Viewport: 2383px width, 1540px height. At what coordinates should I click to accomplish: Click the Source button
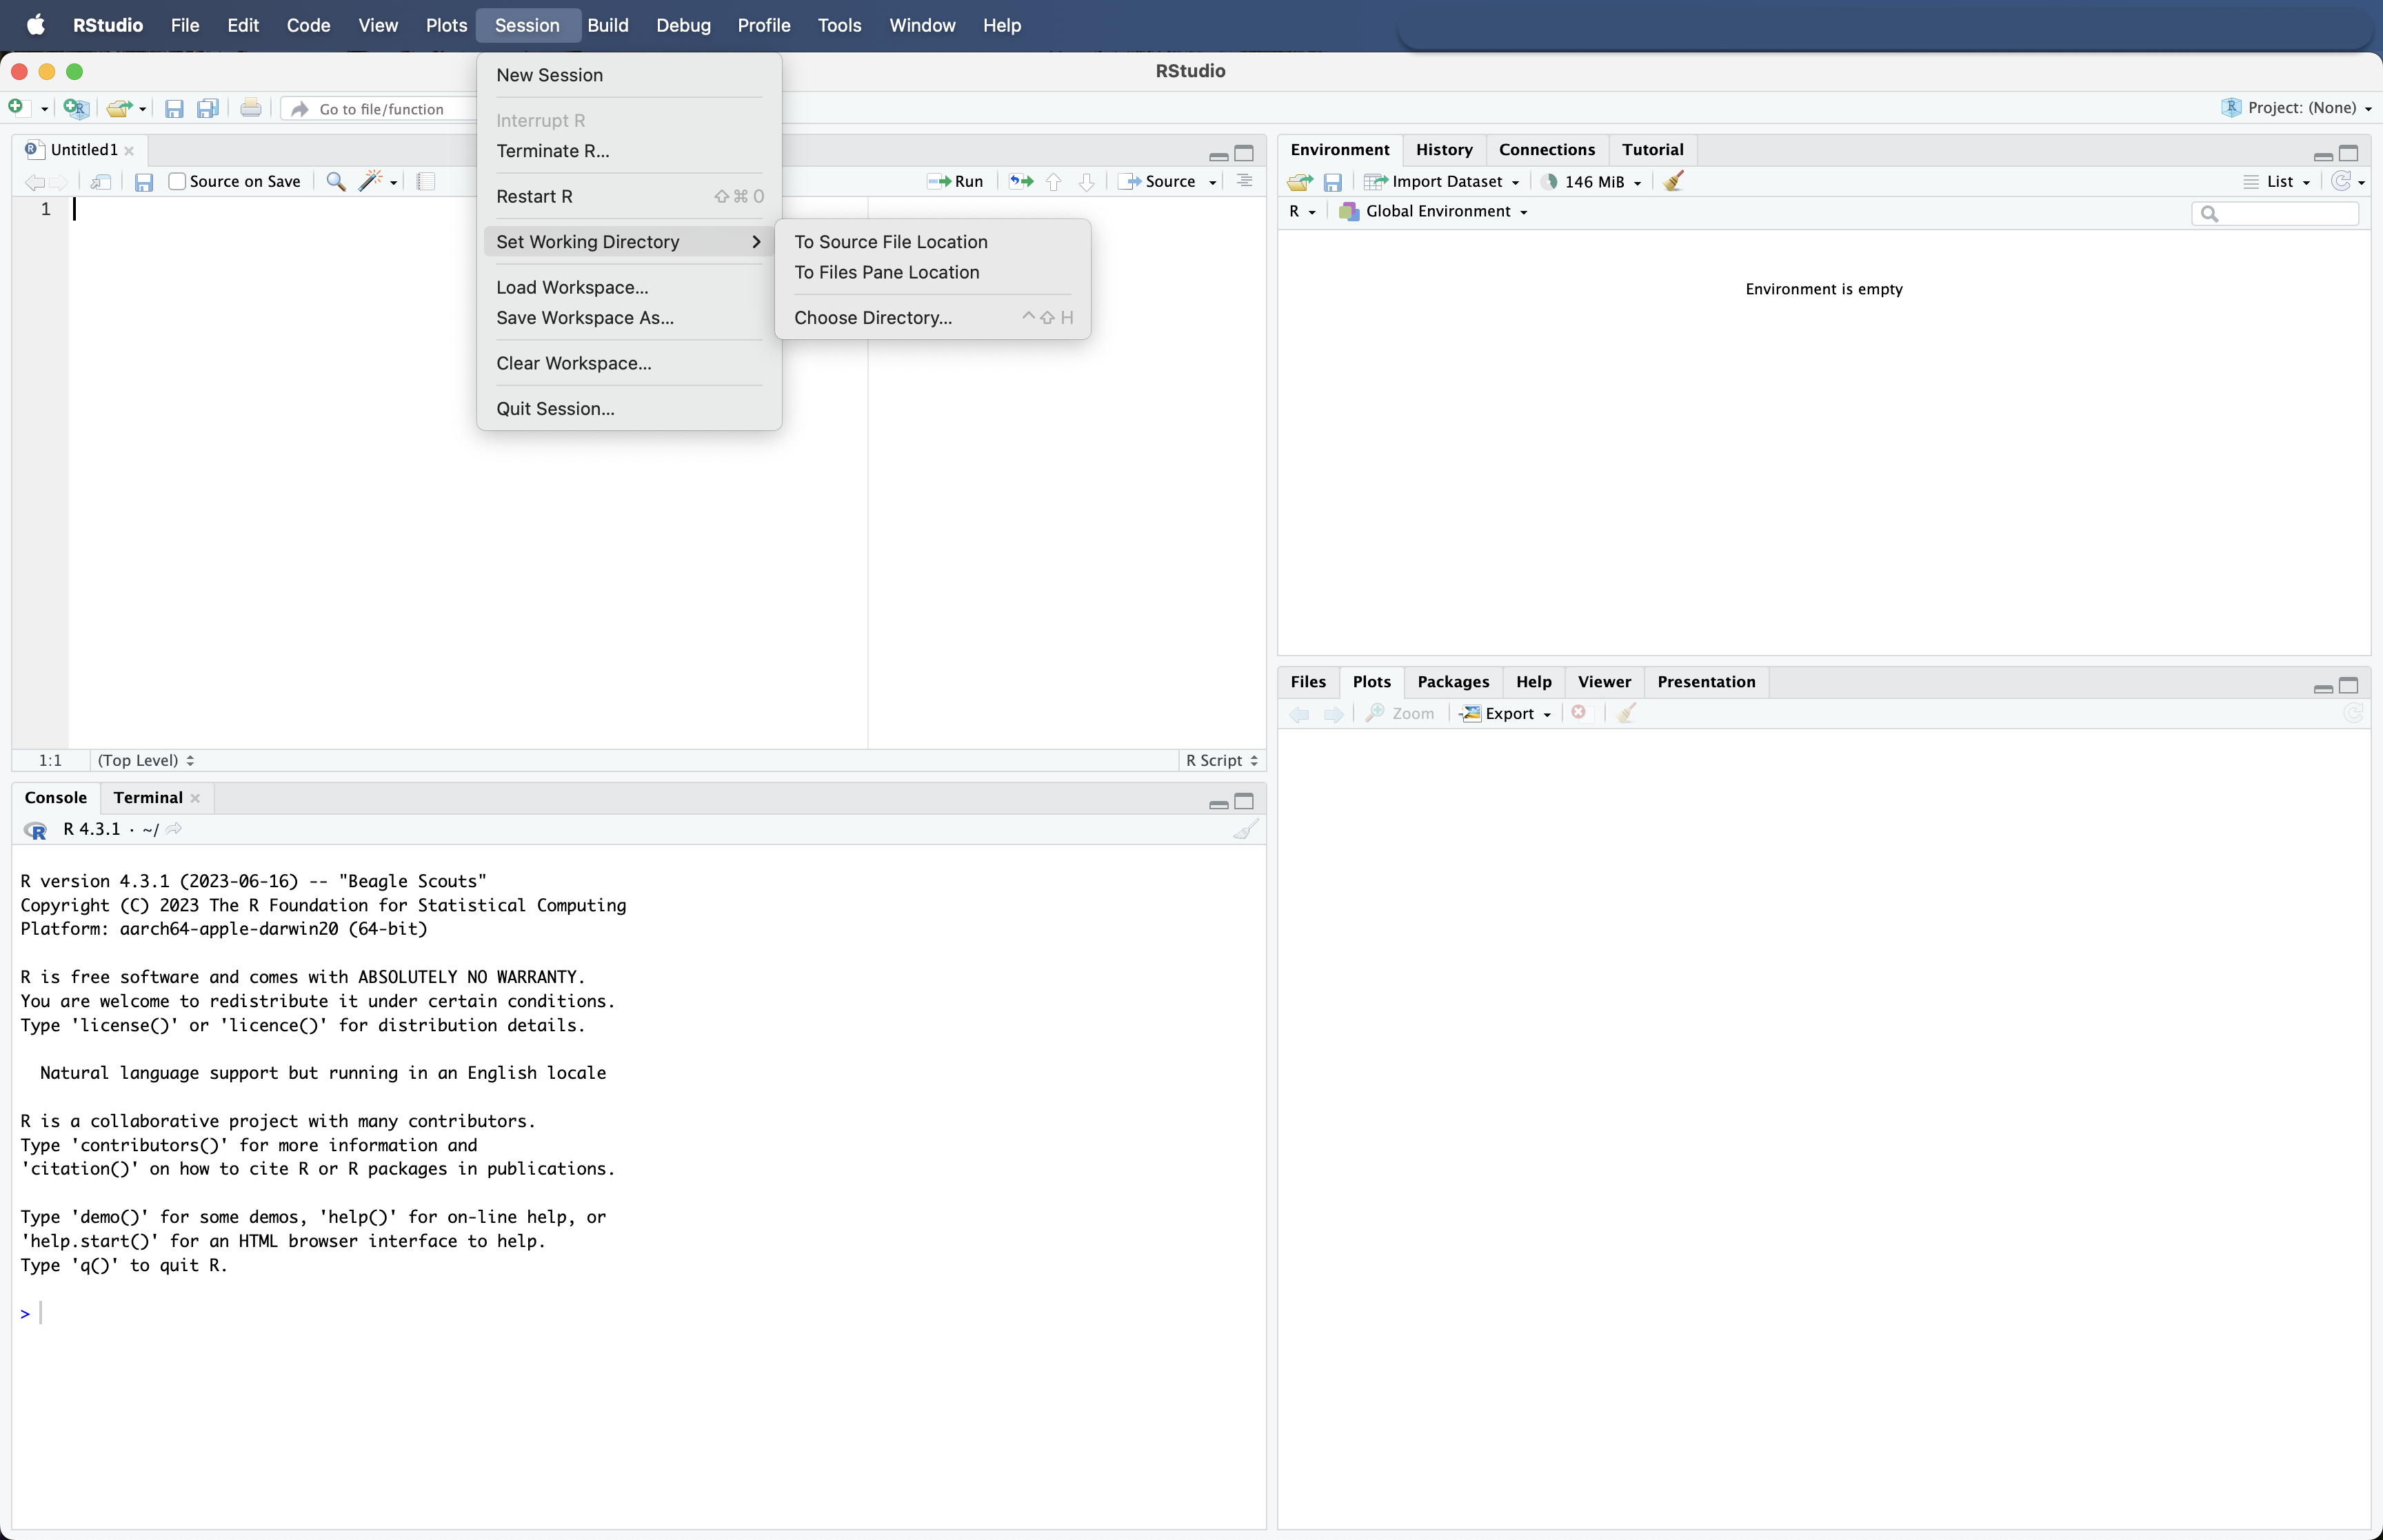tap(1158, 182)
